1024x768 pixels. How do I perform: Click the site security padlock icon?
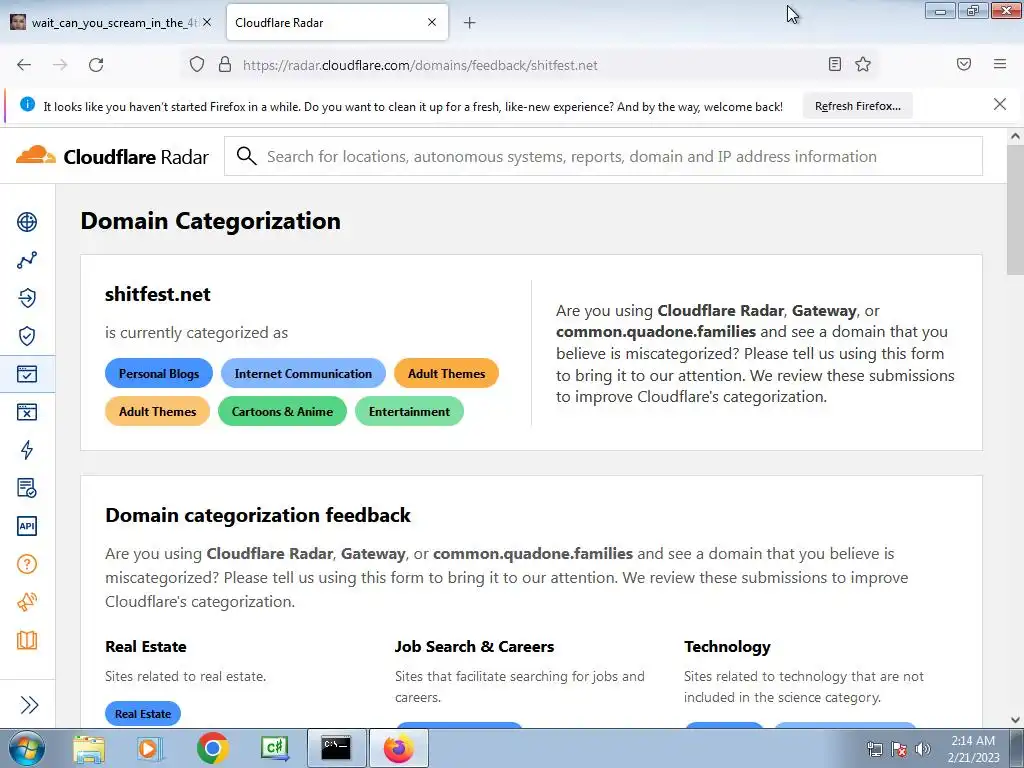click(x=225, y=64)
